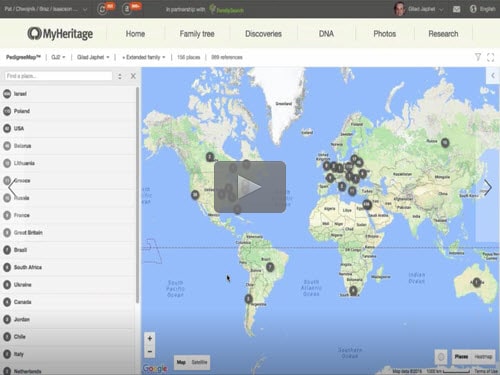
Task: Select France in places list
Action: click(x=68, y=215)
